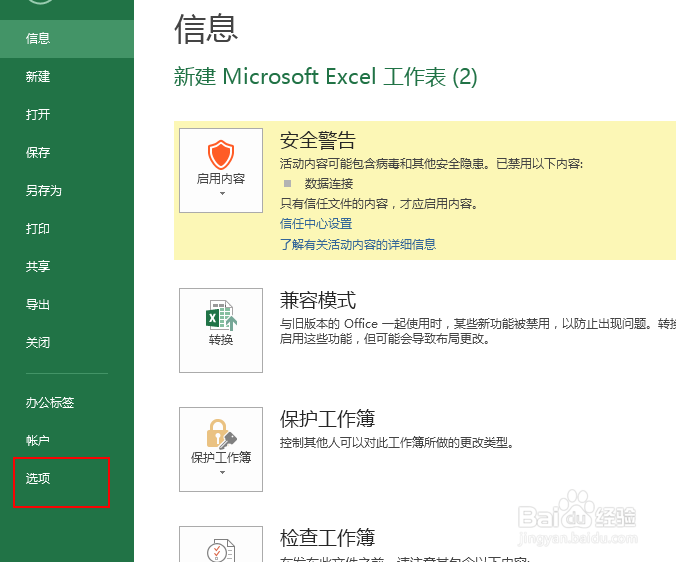Click the 保护工作簿 section heading
This screenshot has height=562, width=676.
coord(327,419)
